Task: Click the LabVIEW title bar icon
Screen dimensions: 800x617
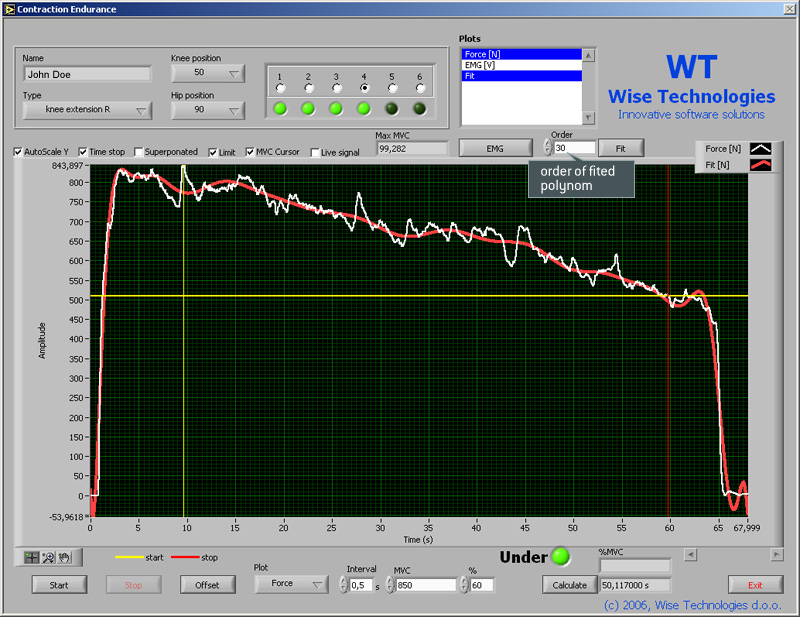Action: (9, 9)
